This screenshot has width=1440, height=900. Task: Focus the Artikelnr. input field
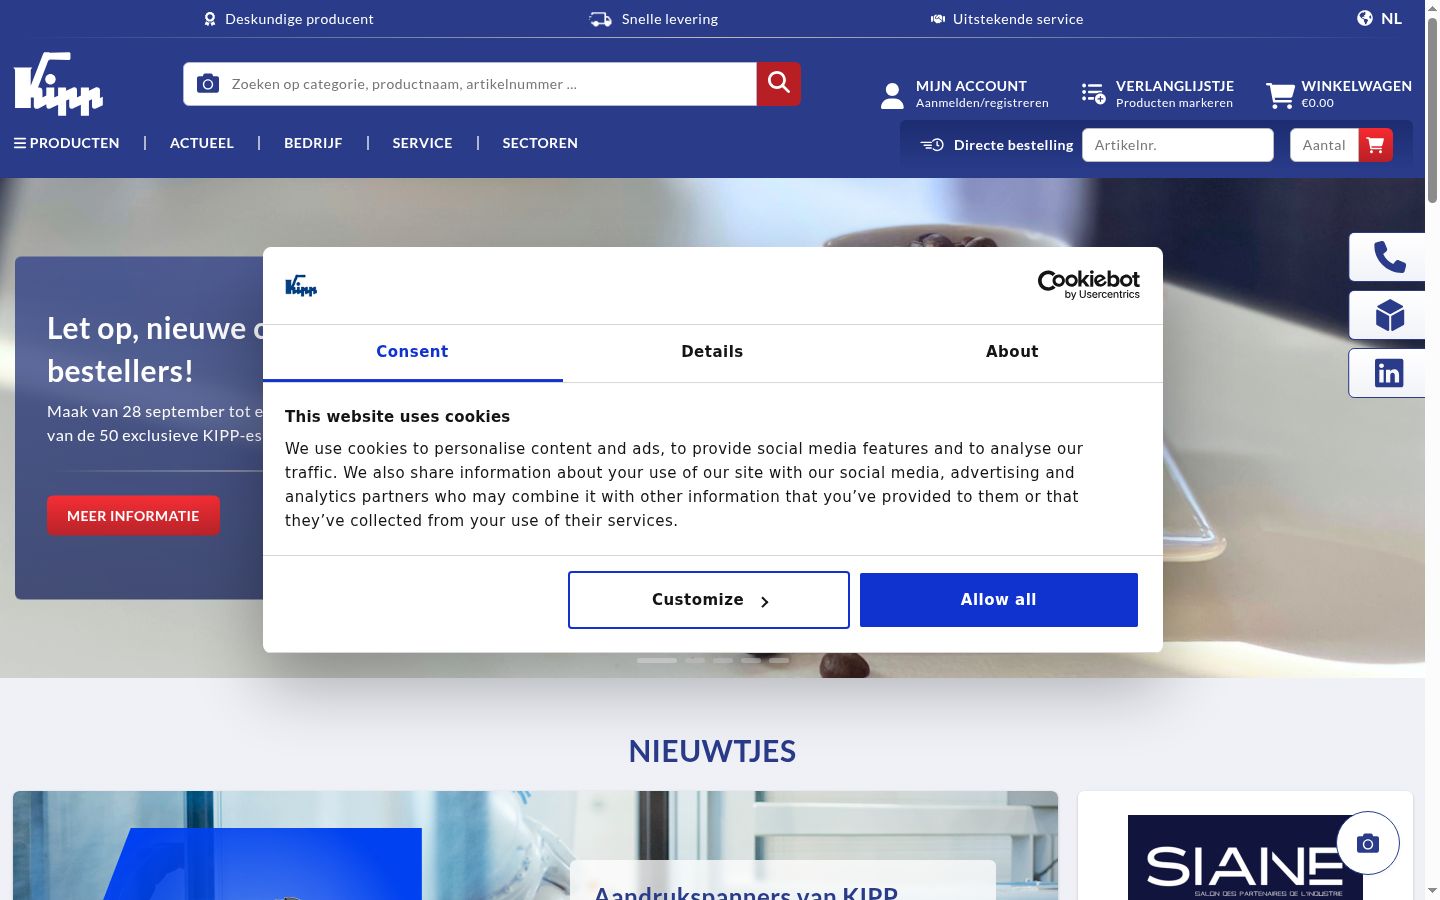click(x=1178, y=145)
